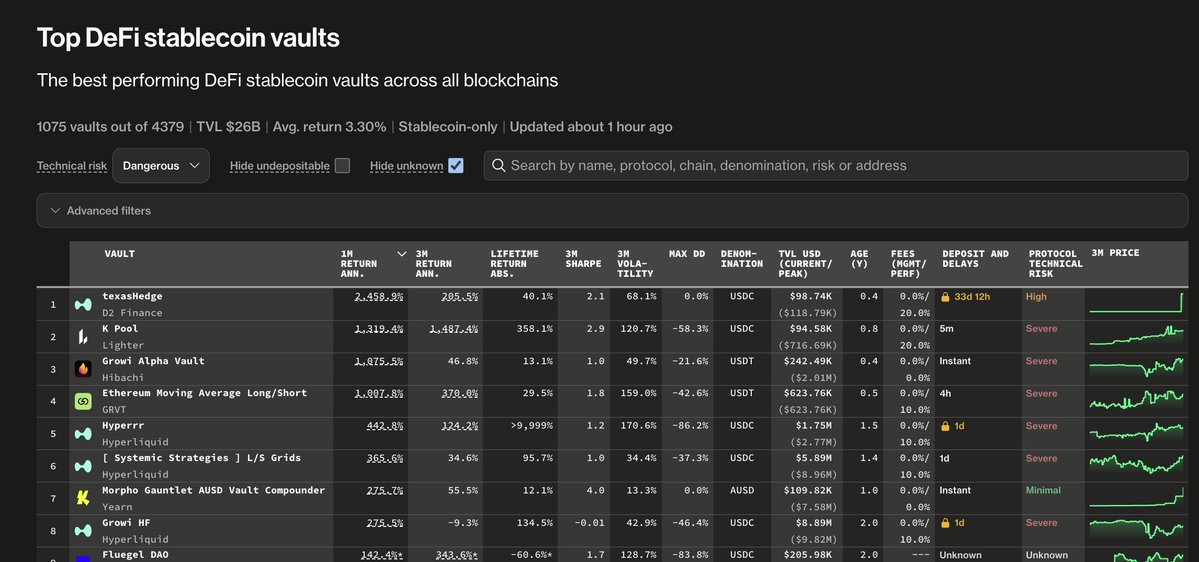This screenshot has width=1199, height=562.
Task: Click the Technical risk label link
Action: (x=72, y=166)
